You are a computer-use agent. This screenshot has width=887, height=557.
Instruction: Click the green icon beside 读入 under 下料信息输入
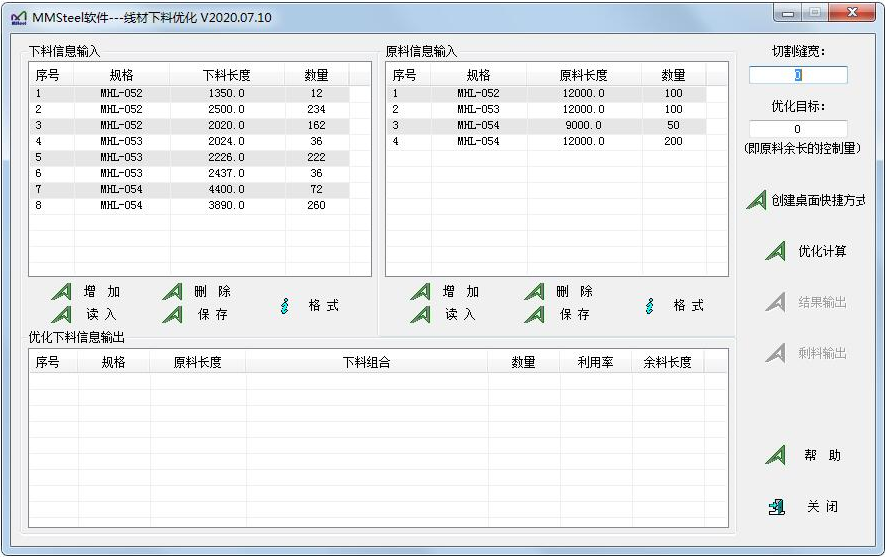coord(62,314)
